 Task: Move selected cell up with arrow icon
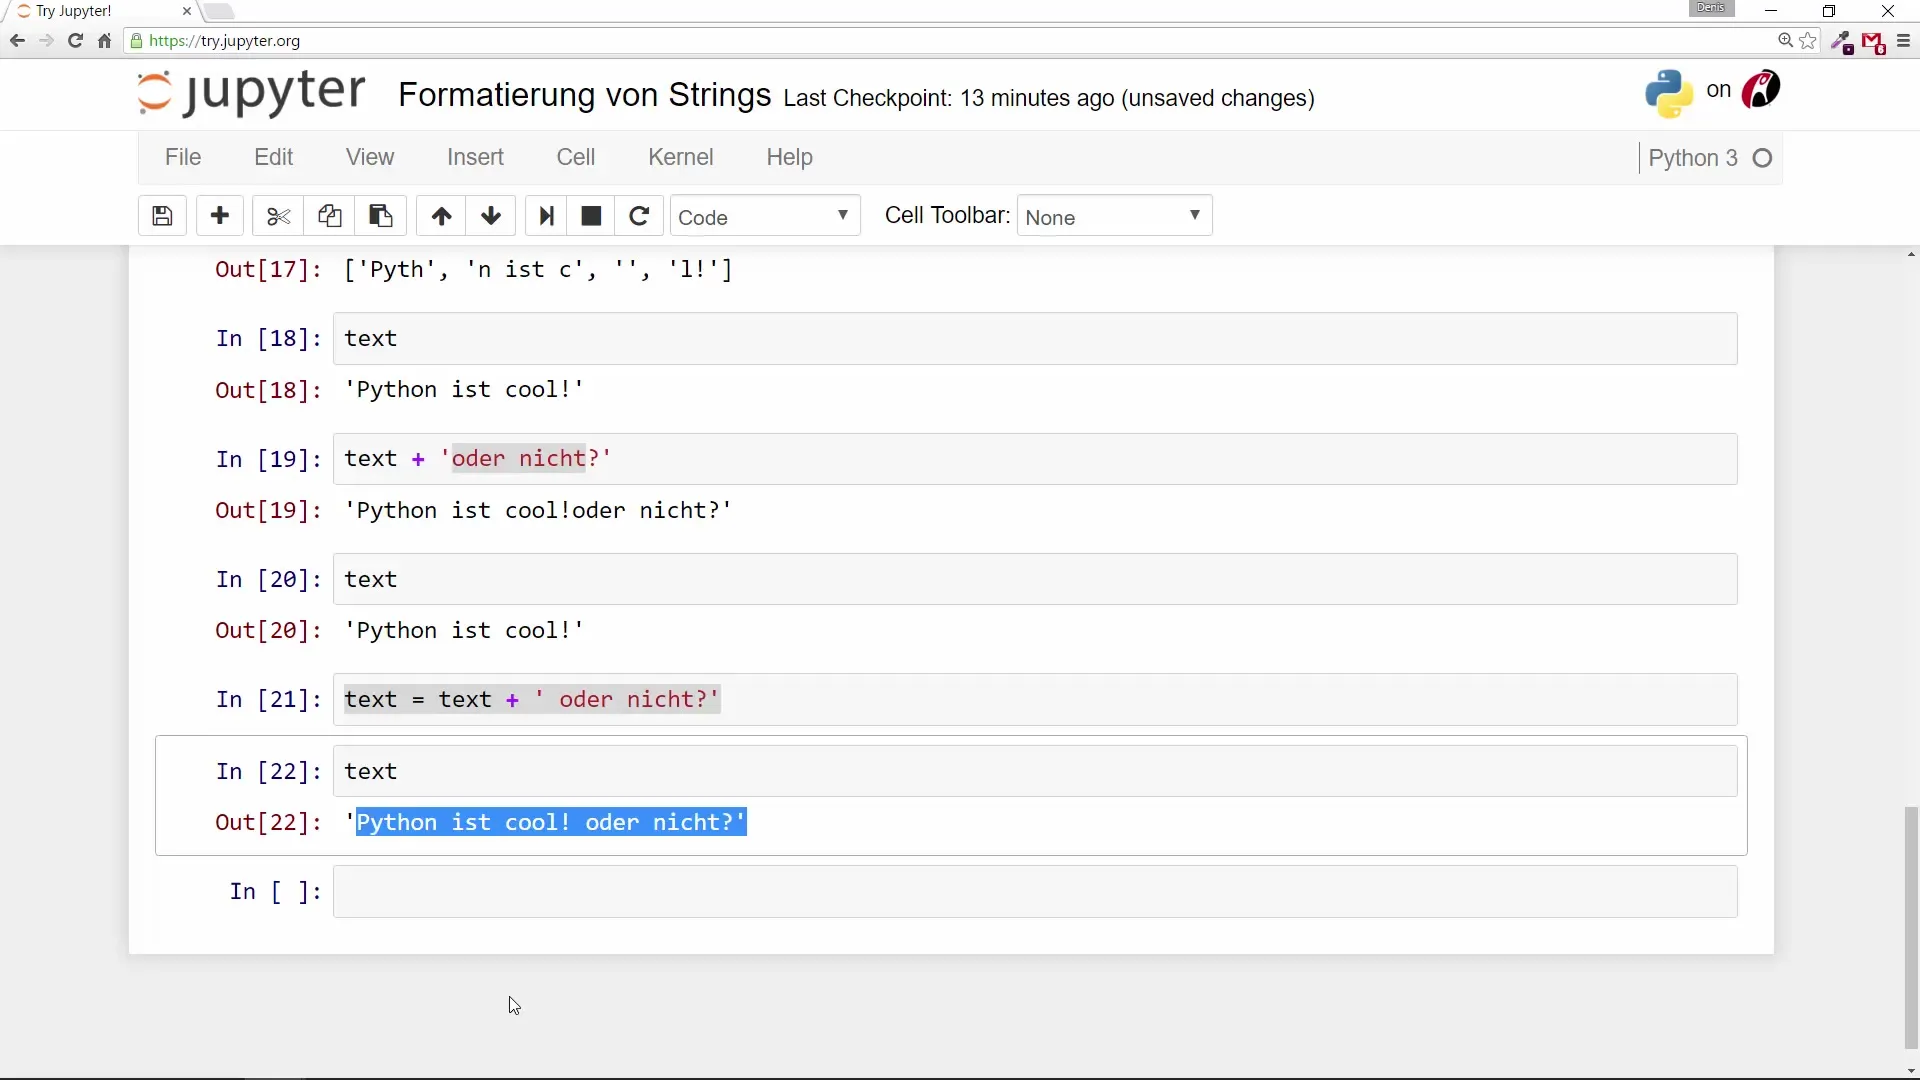(x=441, y=216)
